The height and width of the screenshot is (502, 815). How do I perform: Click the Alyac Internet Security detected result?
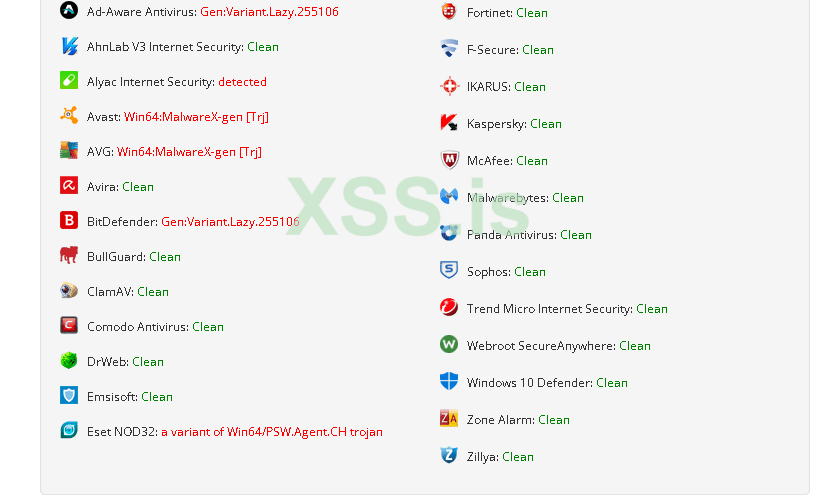click(242, 82)
